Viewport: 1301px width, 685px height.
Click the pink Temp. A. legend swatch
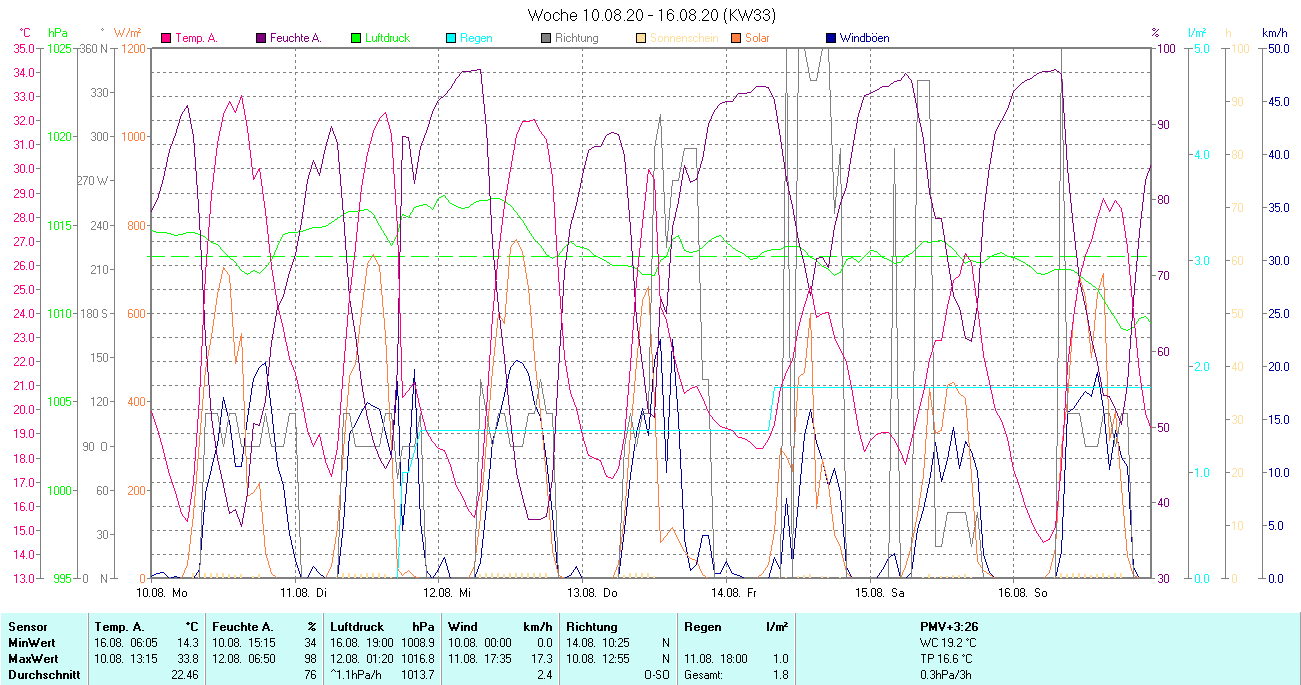pos(166,38)
